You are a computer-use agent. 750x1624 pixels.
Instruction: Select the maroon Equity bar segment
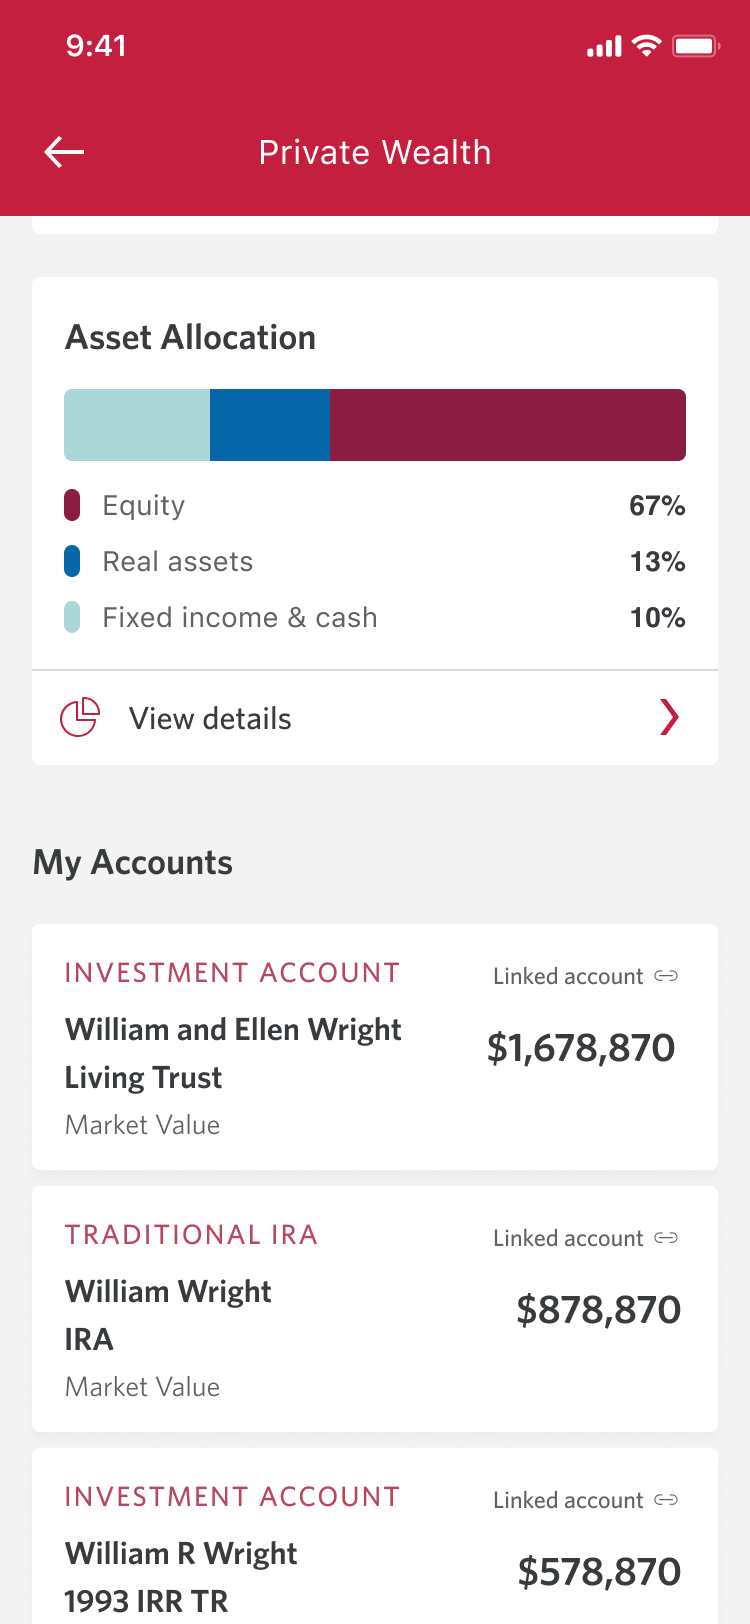coord(507,425)
